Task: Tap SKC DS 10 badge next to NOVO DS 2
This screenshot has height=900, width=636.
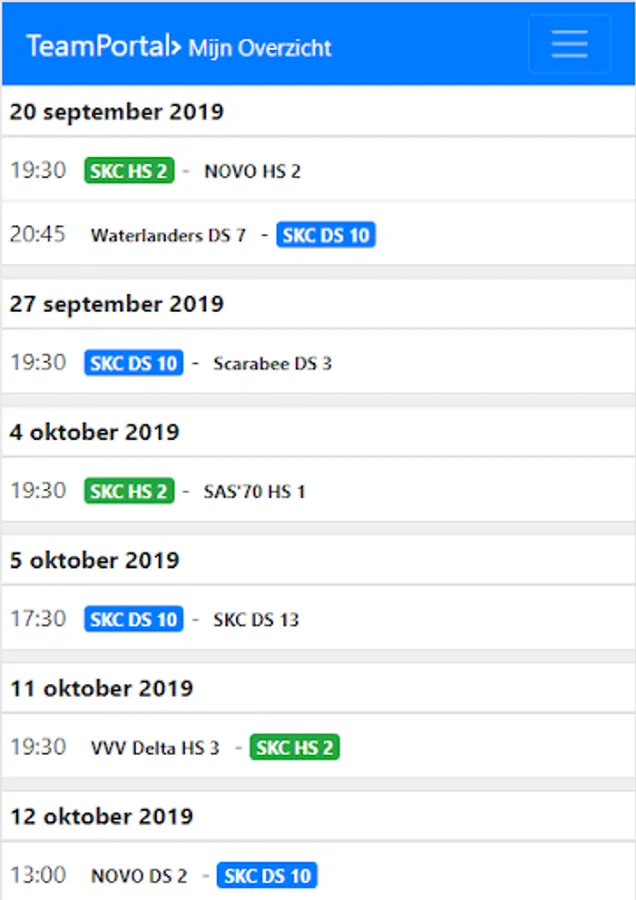Action: tap(267, 876)
